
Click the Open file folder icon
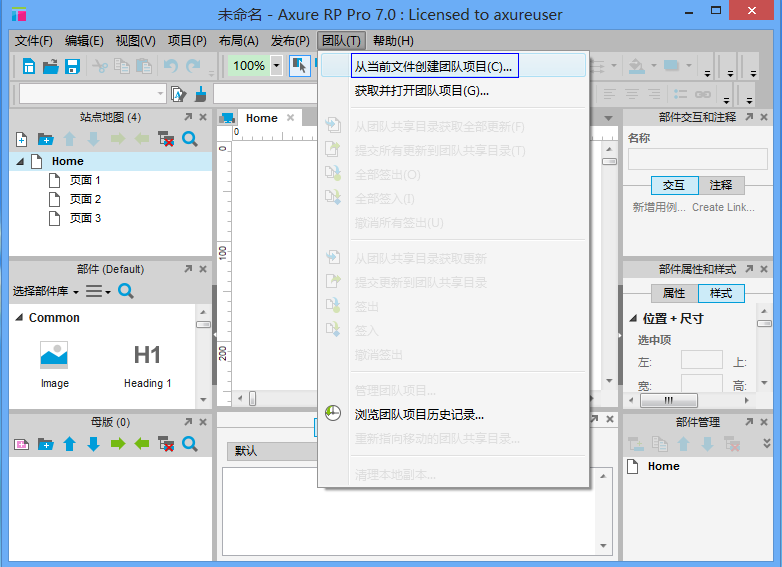tap(50, 66)
